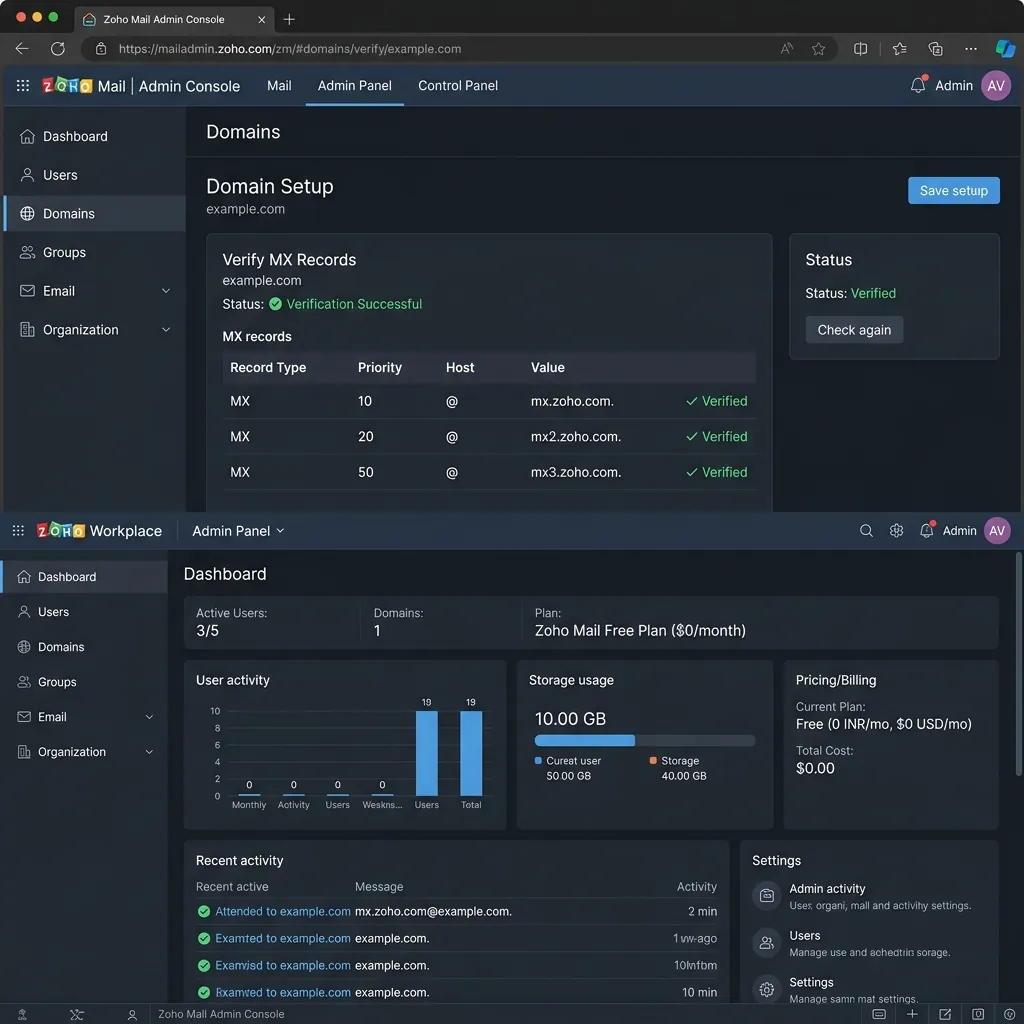The width and height of the screenshot is (1024, 1024).
Task: Click the mx2.zoho.com. record value
Action: pos(575,436)
